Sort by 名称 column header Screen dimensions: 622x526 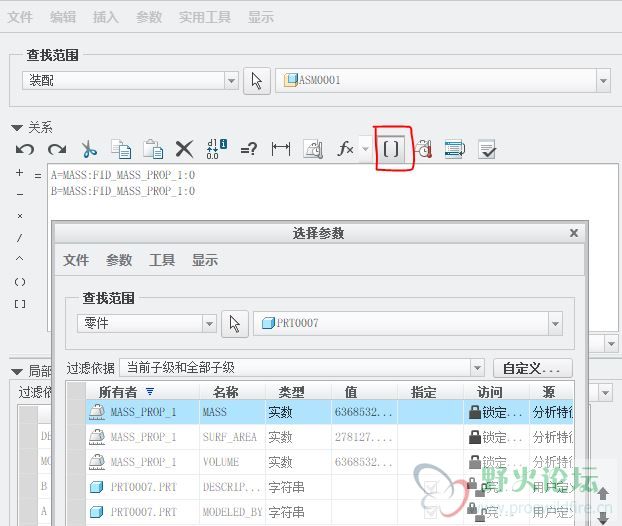[x=233, y=392]
